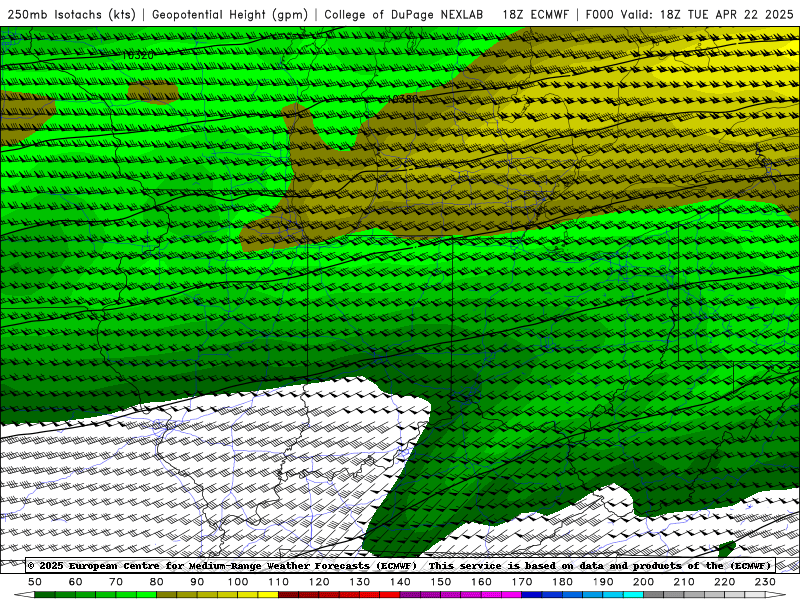The width and height of the screenshot is (800, 600).
Task: Click the 70 label on the isotach scale
Action: 116,582
